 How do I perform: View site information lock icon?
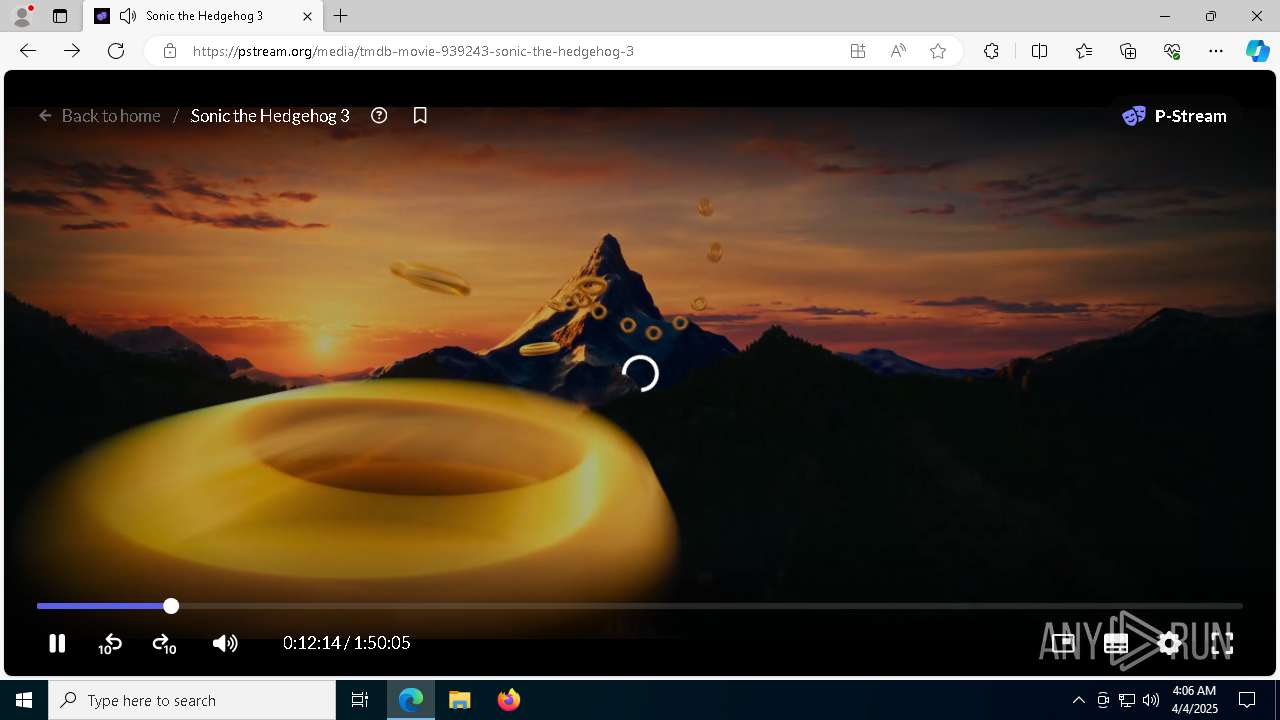pyautogui.click(x=170, y=51)
